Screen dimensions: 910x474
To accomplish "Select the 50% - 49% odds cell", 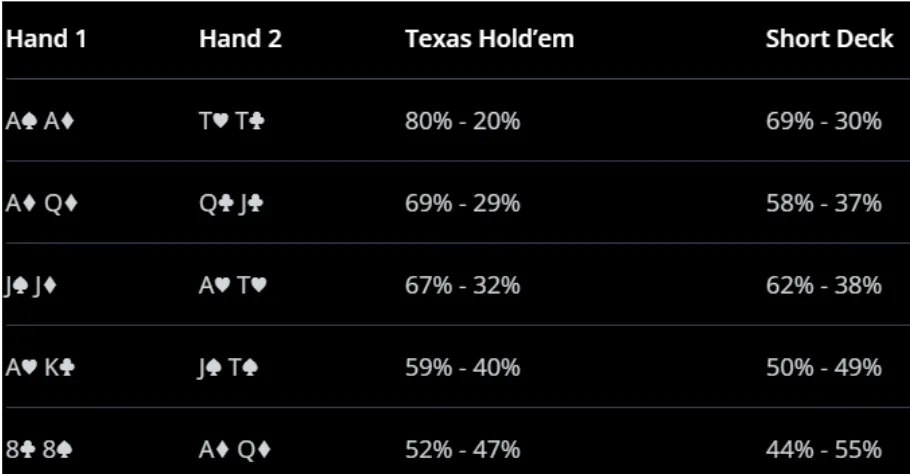I will click(823, 367).
